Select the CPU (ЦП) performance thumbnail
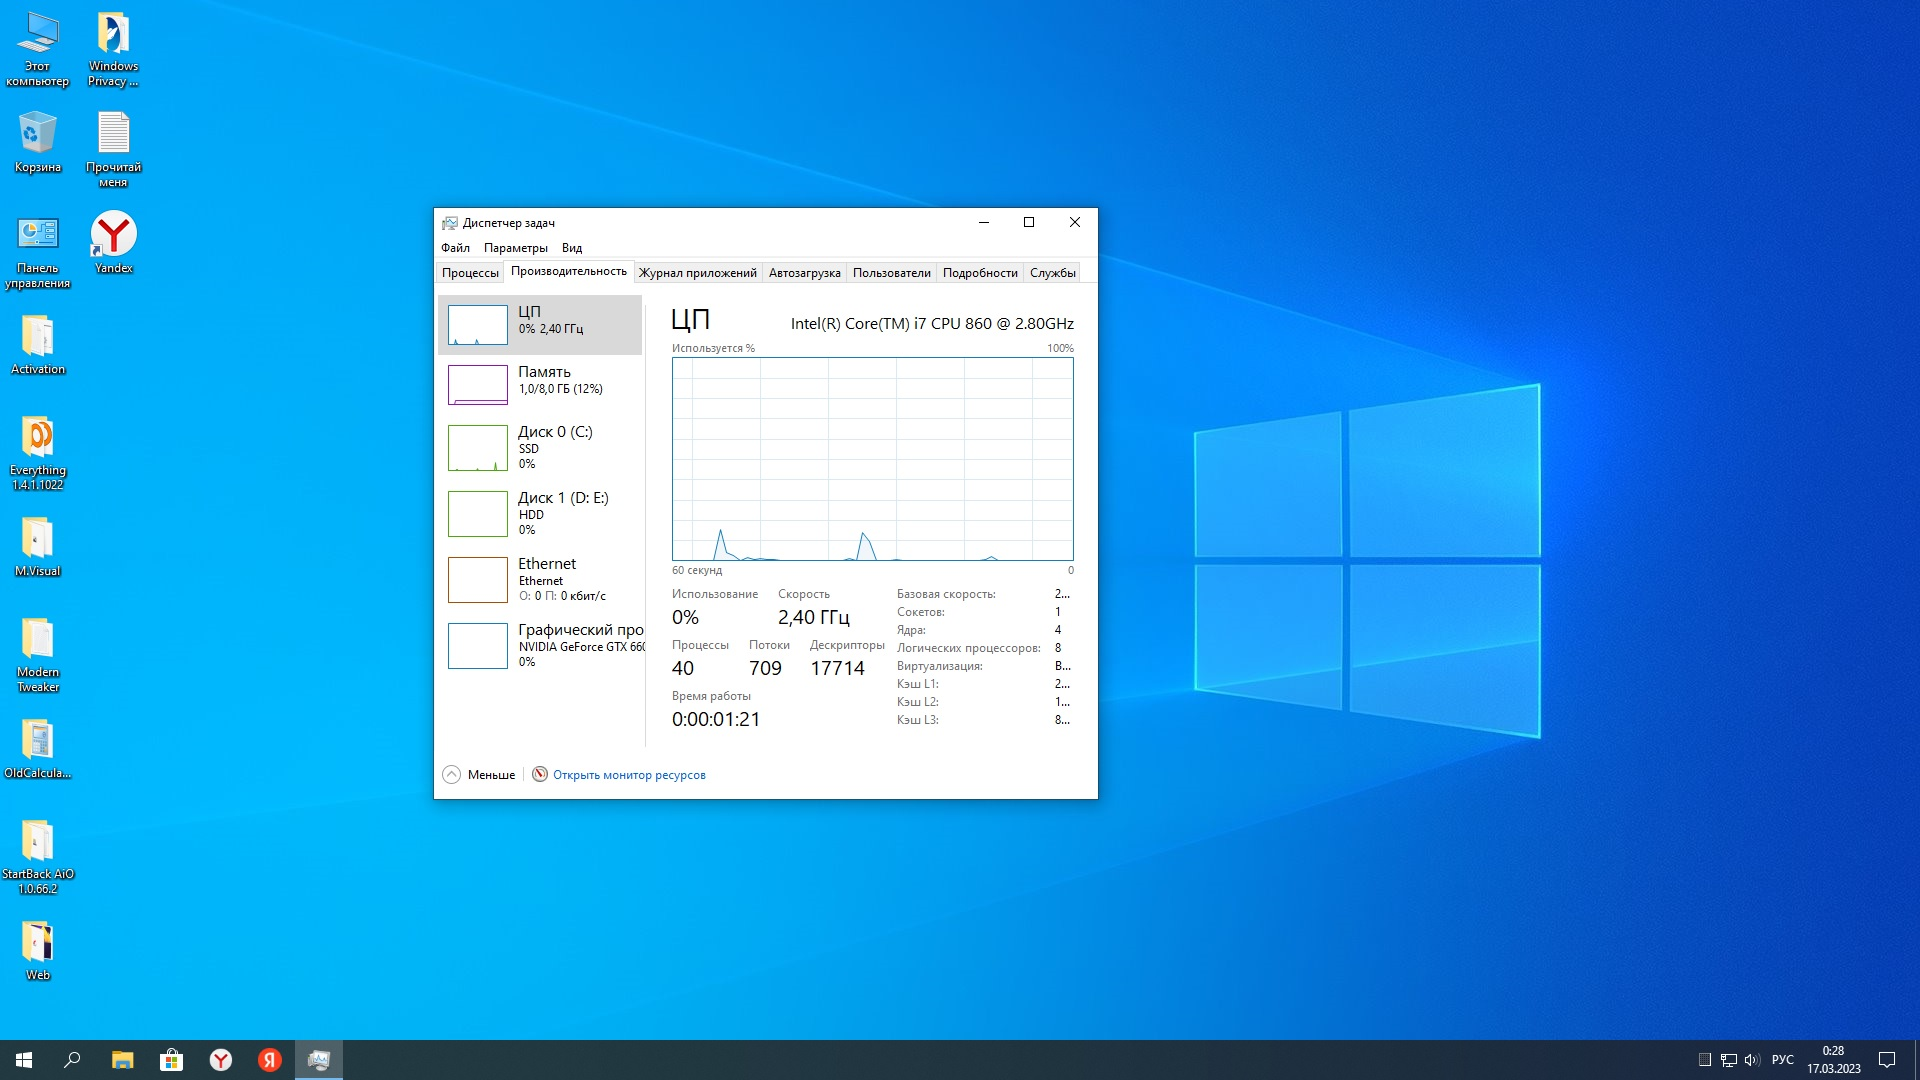This screenshot has width=1920, height=1080. [x=540, y=324]
